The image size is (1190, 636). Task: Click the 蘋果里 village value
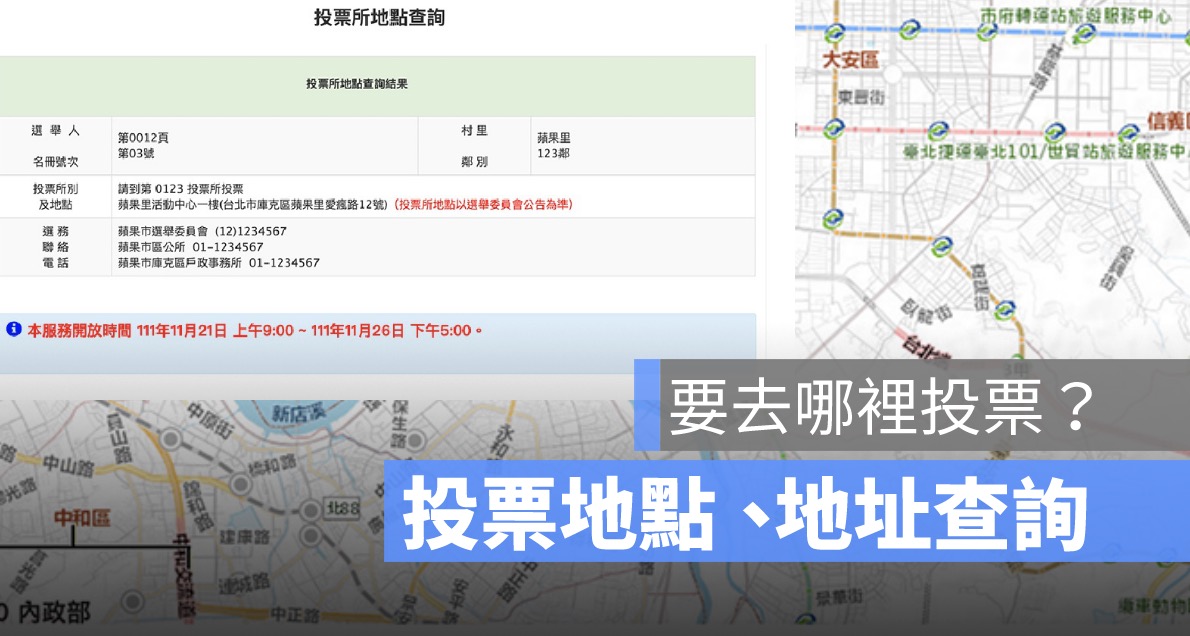coord(554,137)
